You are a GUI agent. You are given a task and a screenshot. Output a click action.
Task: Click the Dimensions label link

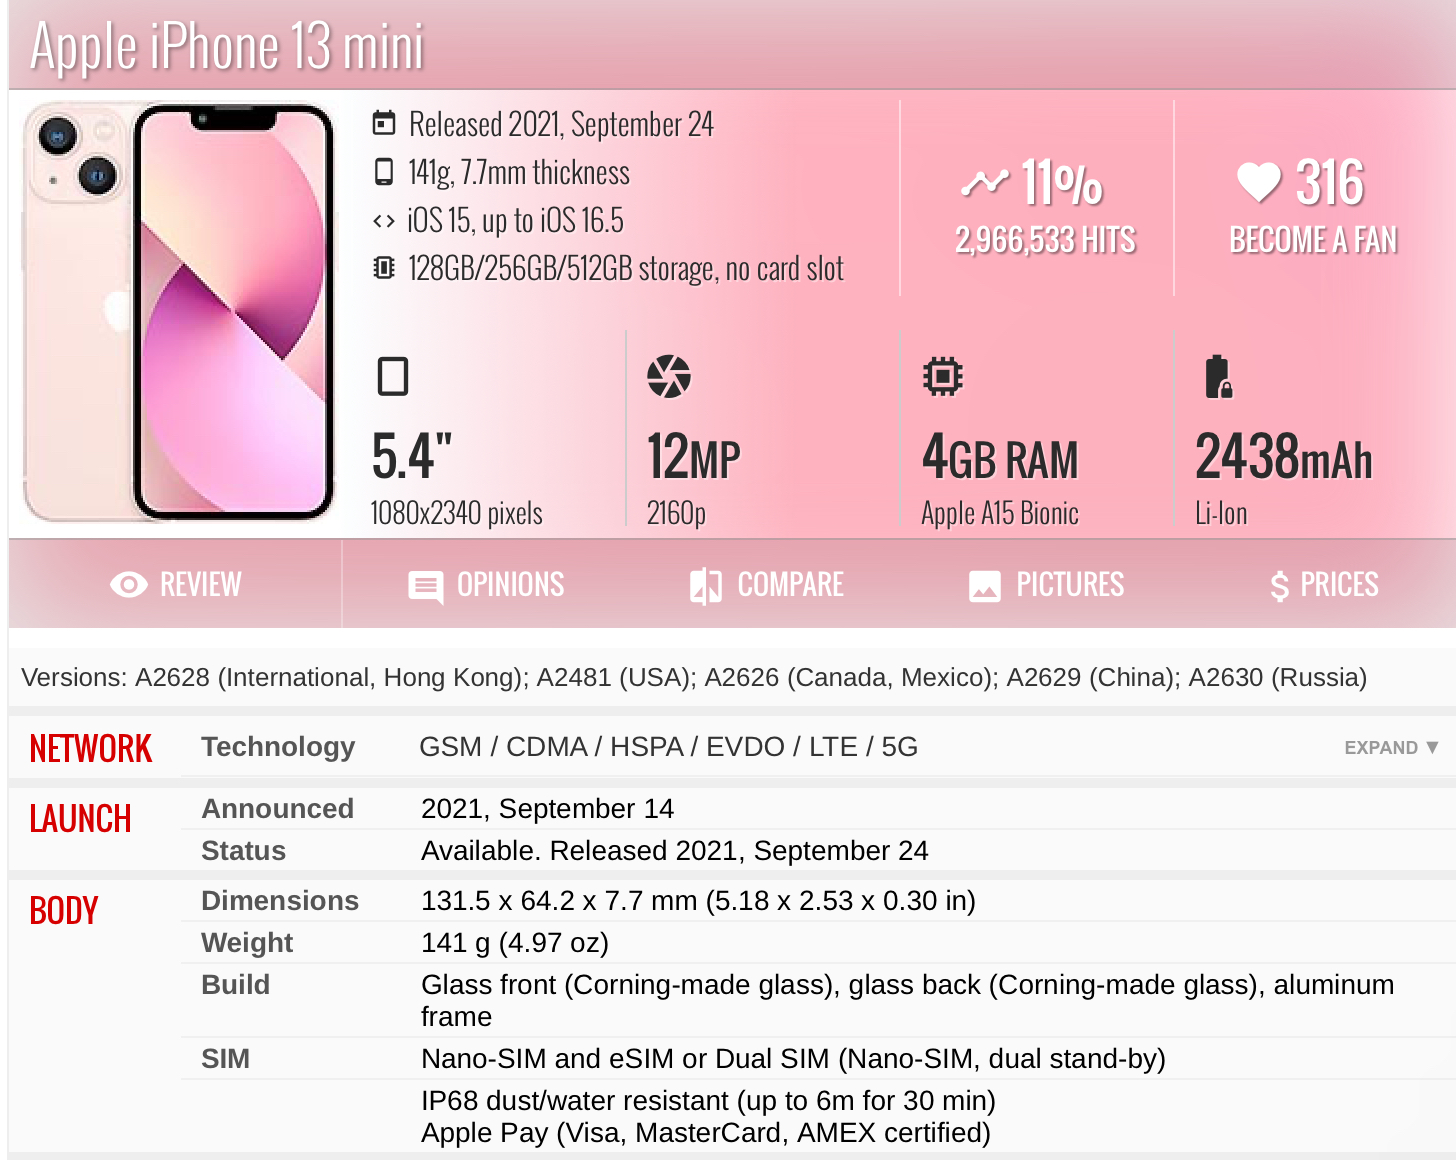[280, 900]
